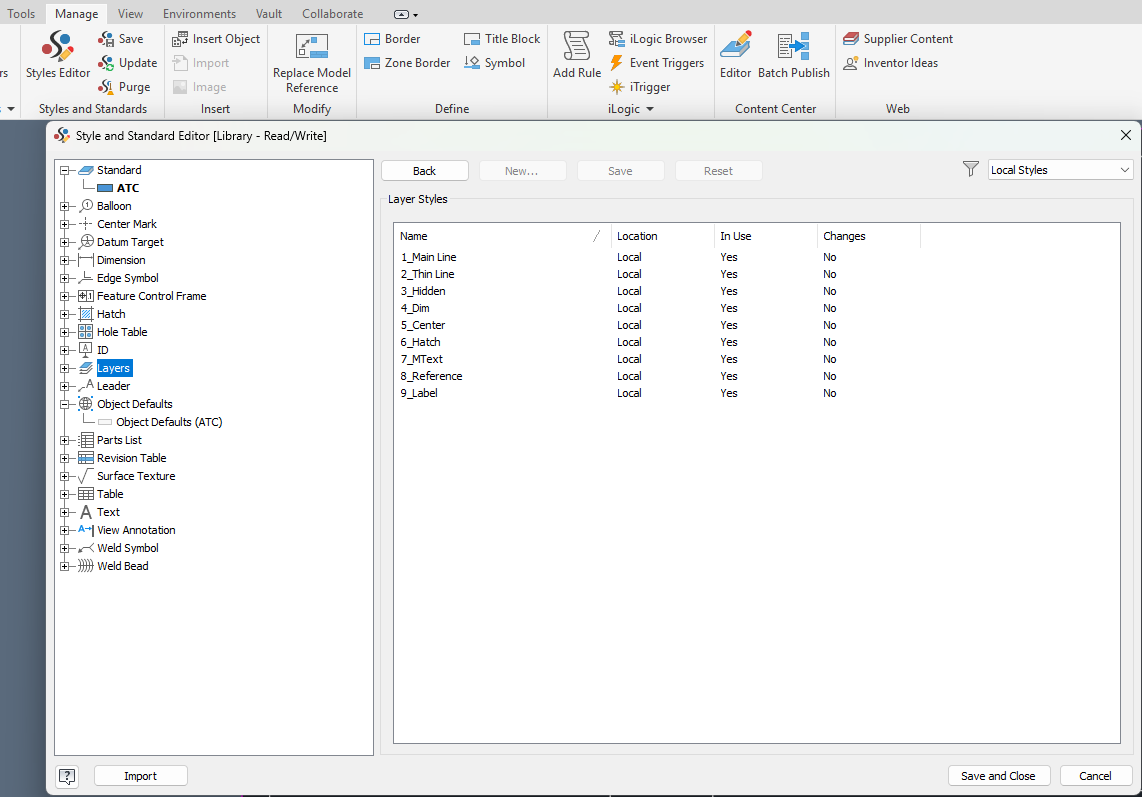Click the filter funnel icon
1142x797 pixels.
click(971, 170)
